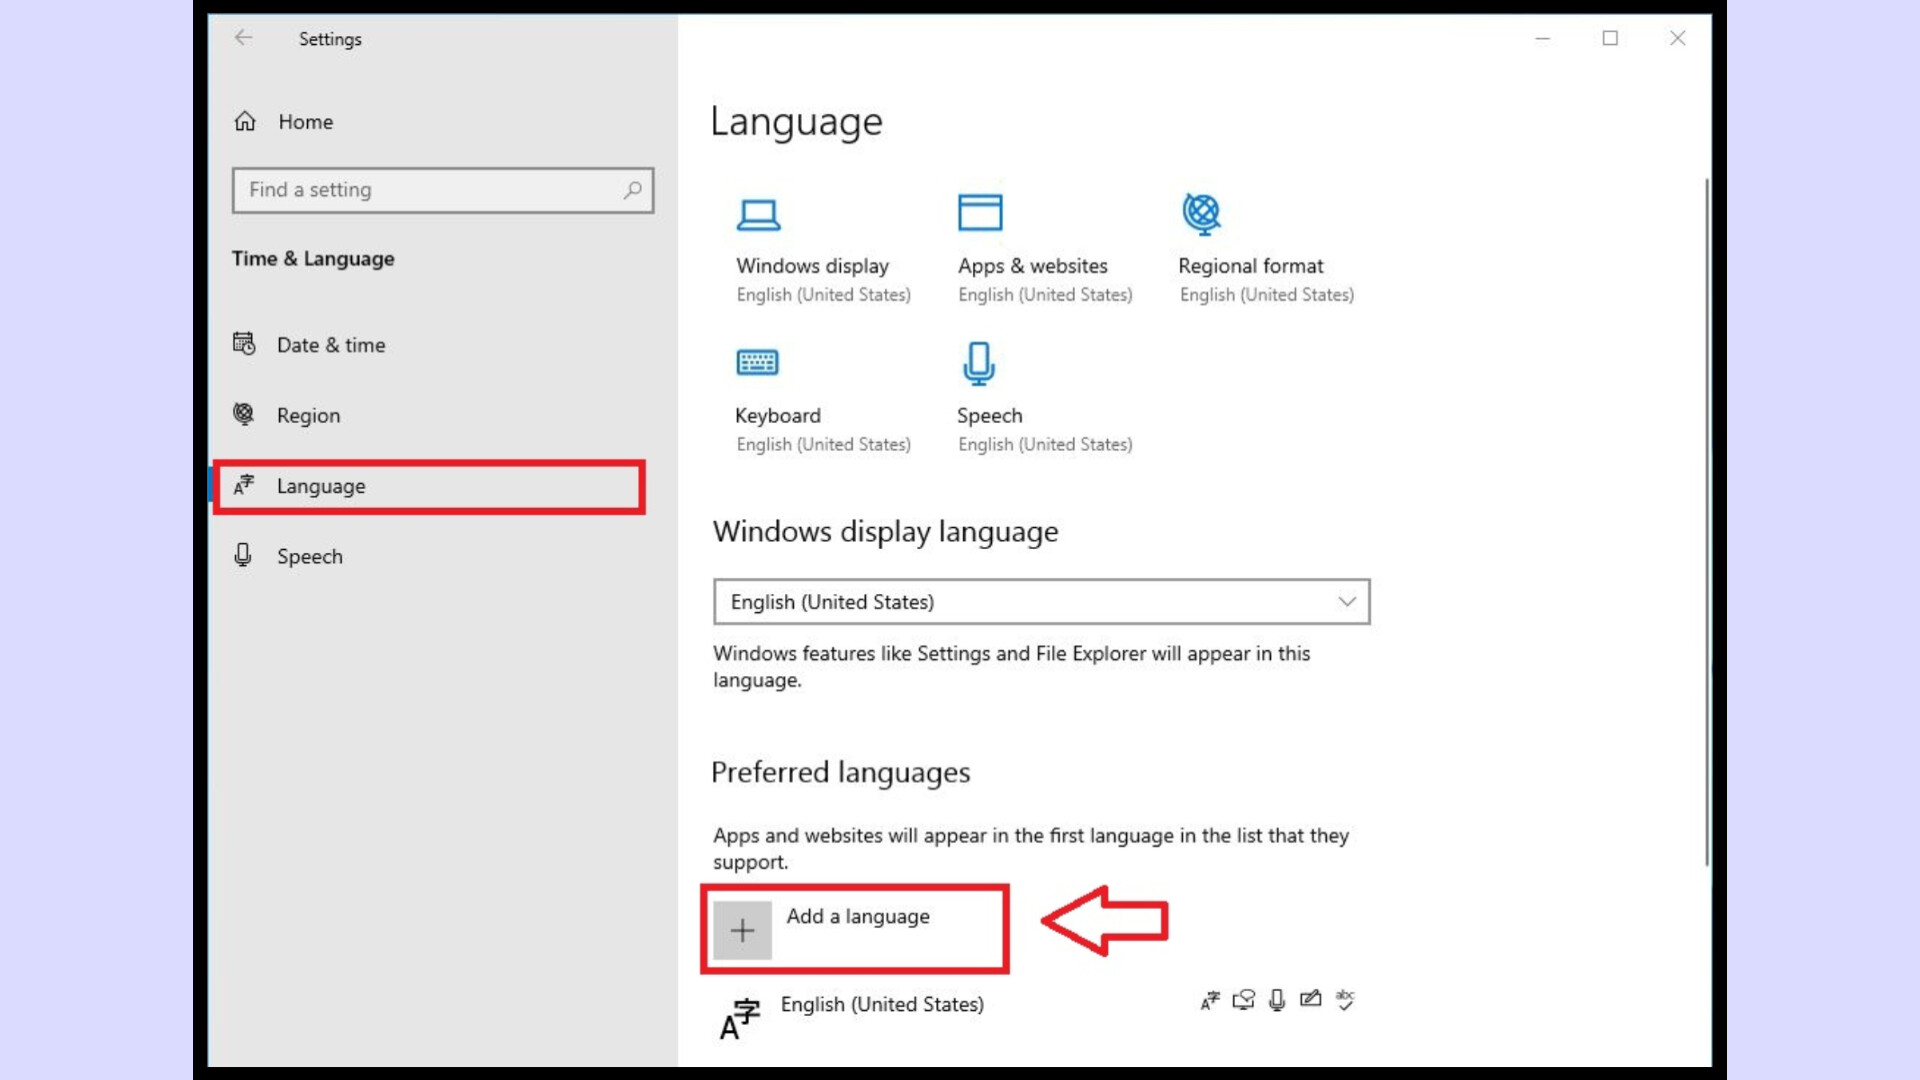This screenshot has width=1920, height=1080.
Task: Maximize the Settings window
Action: pos(1610,38)
